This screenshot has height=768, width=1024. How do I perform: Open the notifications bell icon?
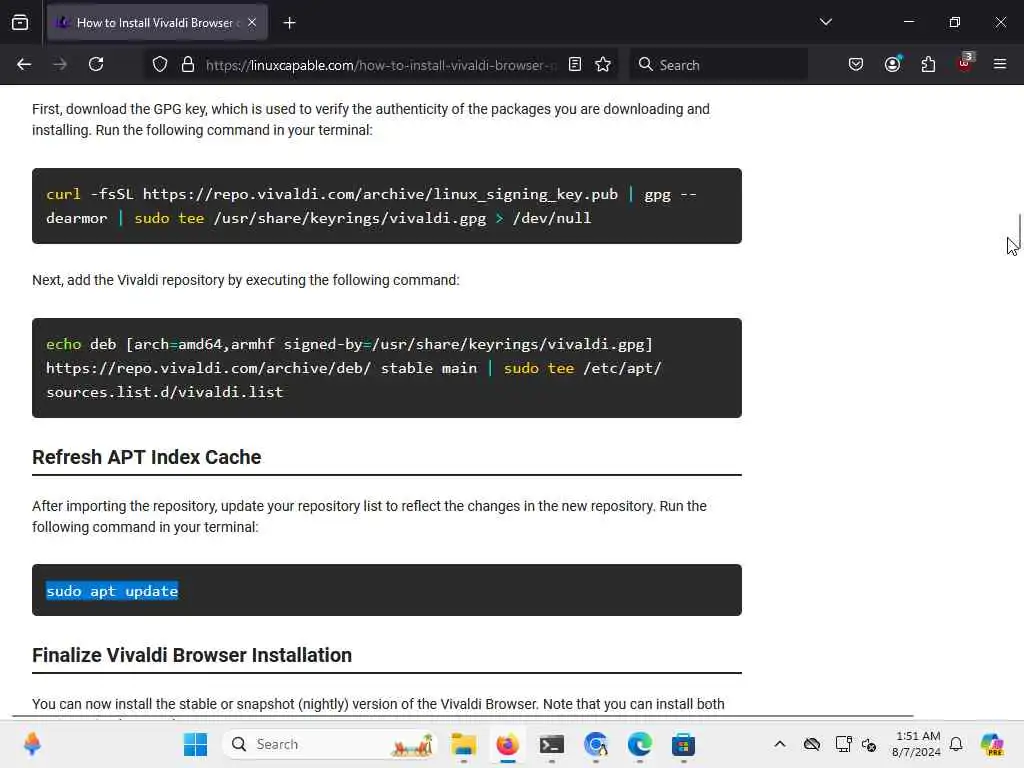coord(956,744)
